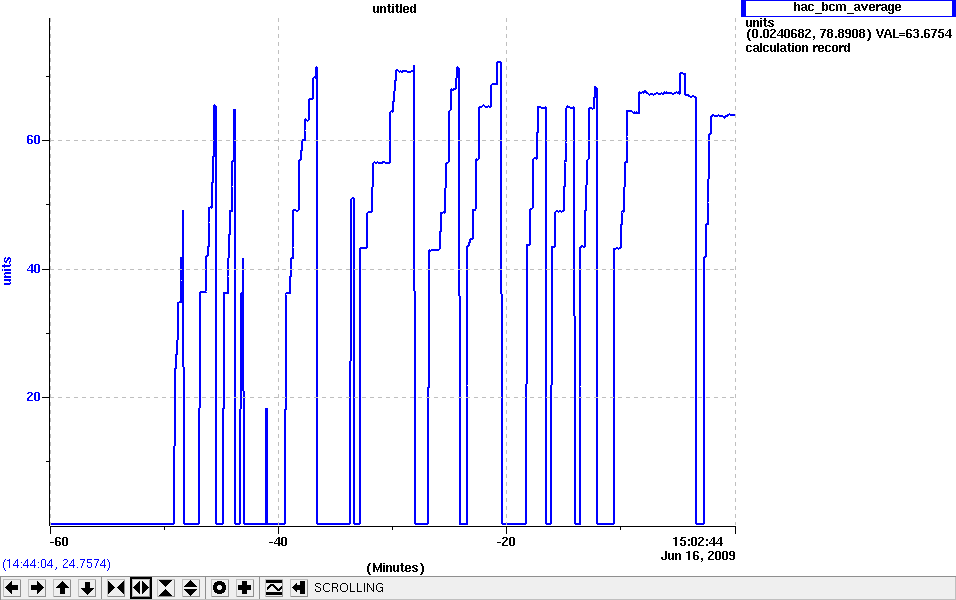
Task: Click the '(Minutes)' x-axis label
Action: pos(395,568)
